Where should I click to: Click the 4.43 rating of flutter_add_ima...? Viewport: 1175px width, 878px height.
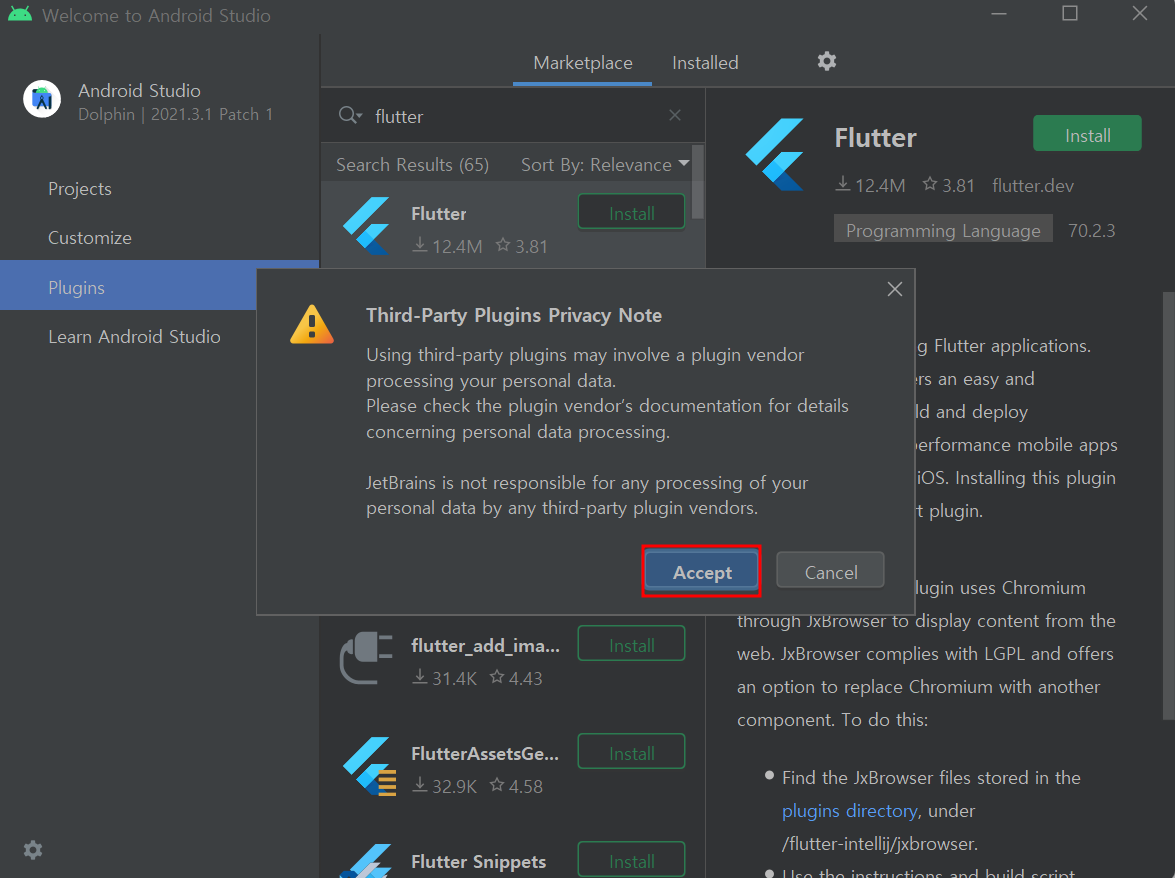[x=516, y=678]
